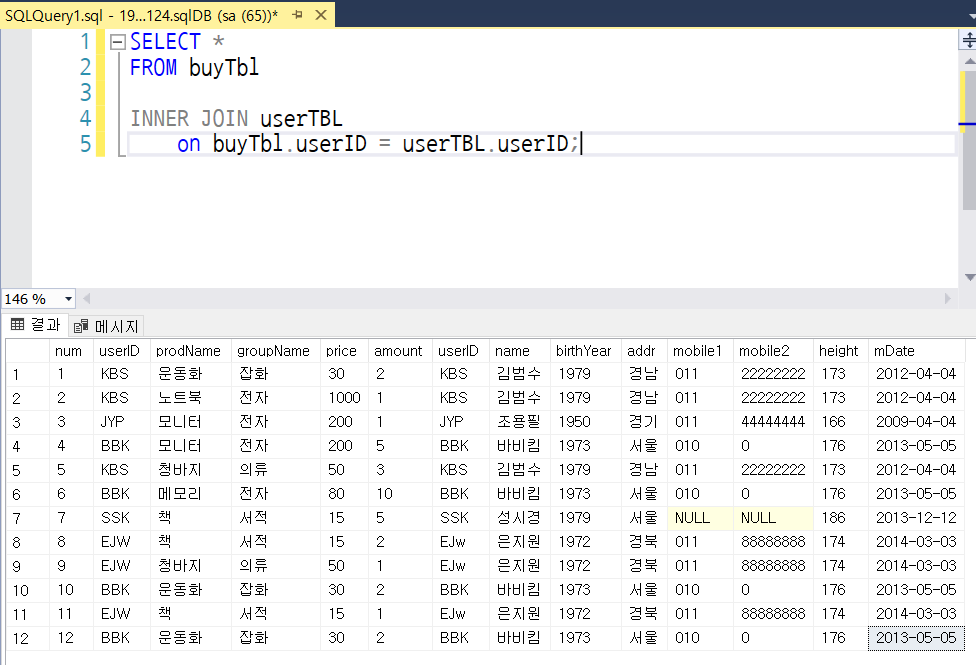
Task: Select result row header 1
Action: point(27,374)
